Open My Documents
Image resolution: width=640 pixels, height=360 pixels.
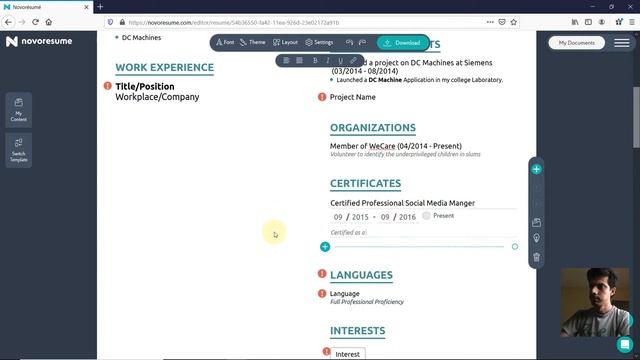(576, 42)
